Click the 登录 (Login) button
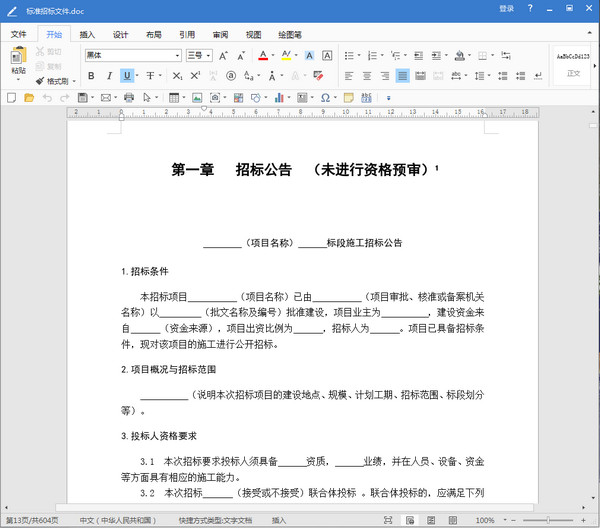 [x=507, y=8]
